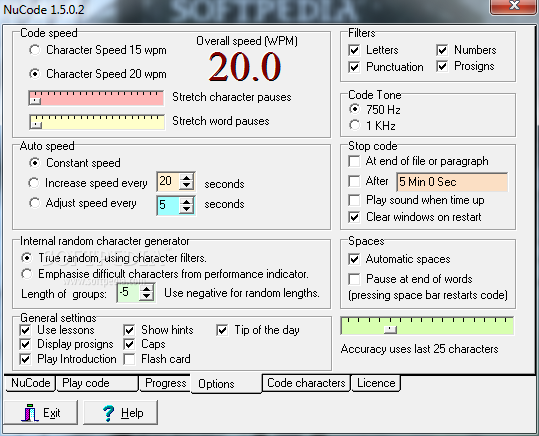
Task: Toggle Caps checkbox
Action: pos(129,344)
